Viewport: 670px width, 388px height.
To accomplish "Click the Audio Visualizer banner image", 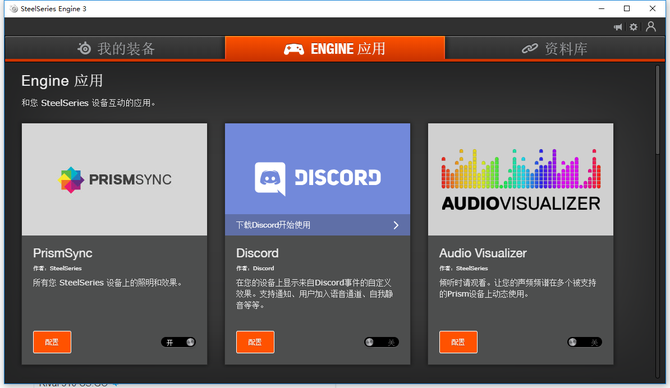I will click(x=520, y=179).
